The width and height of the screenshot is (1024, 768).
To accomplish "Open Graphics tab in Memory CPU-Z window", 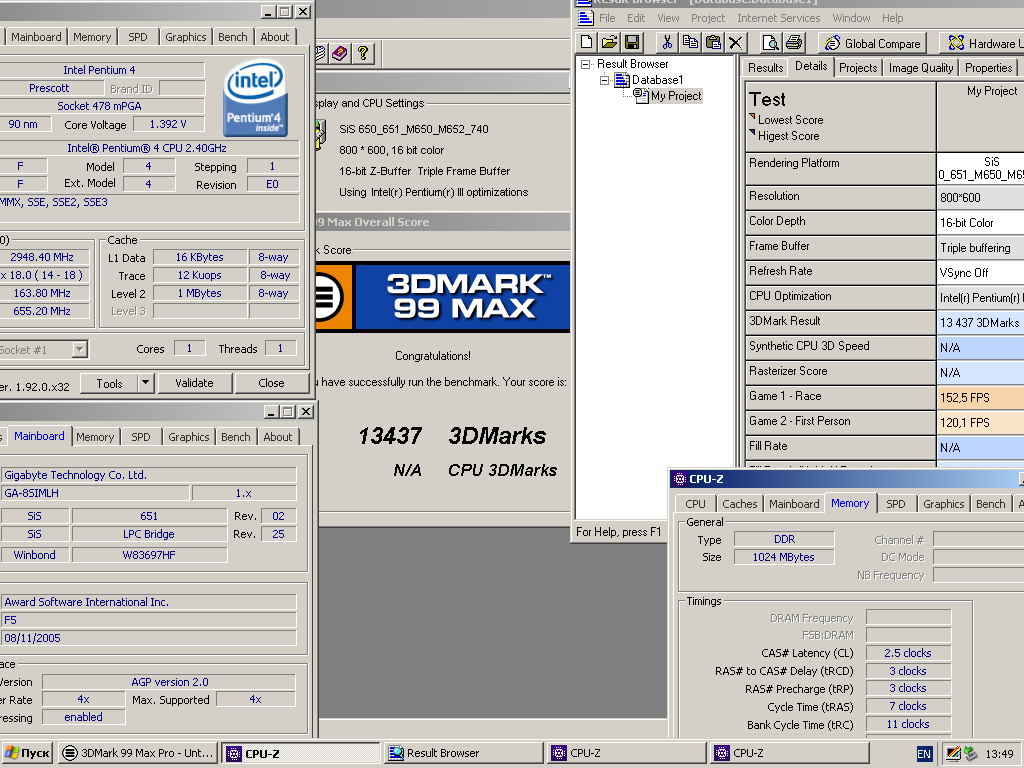I will click(944, 504).
